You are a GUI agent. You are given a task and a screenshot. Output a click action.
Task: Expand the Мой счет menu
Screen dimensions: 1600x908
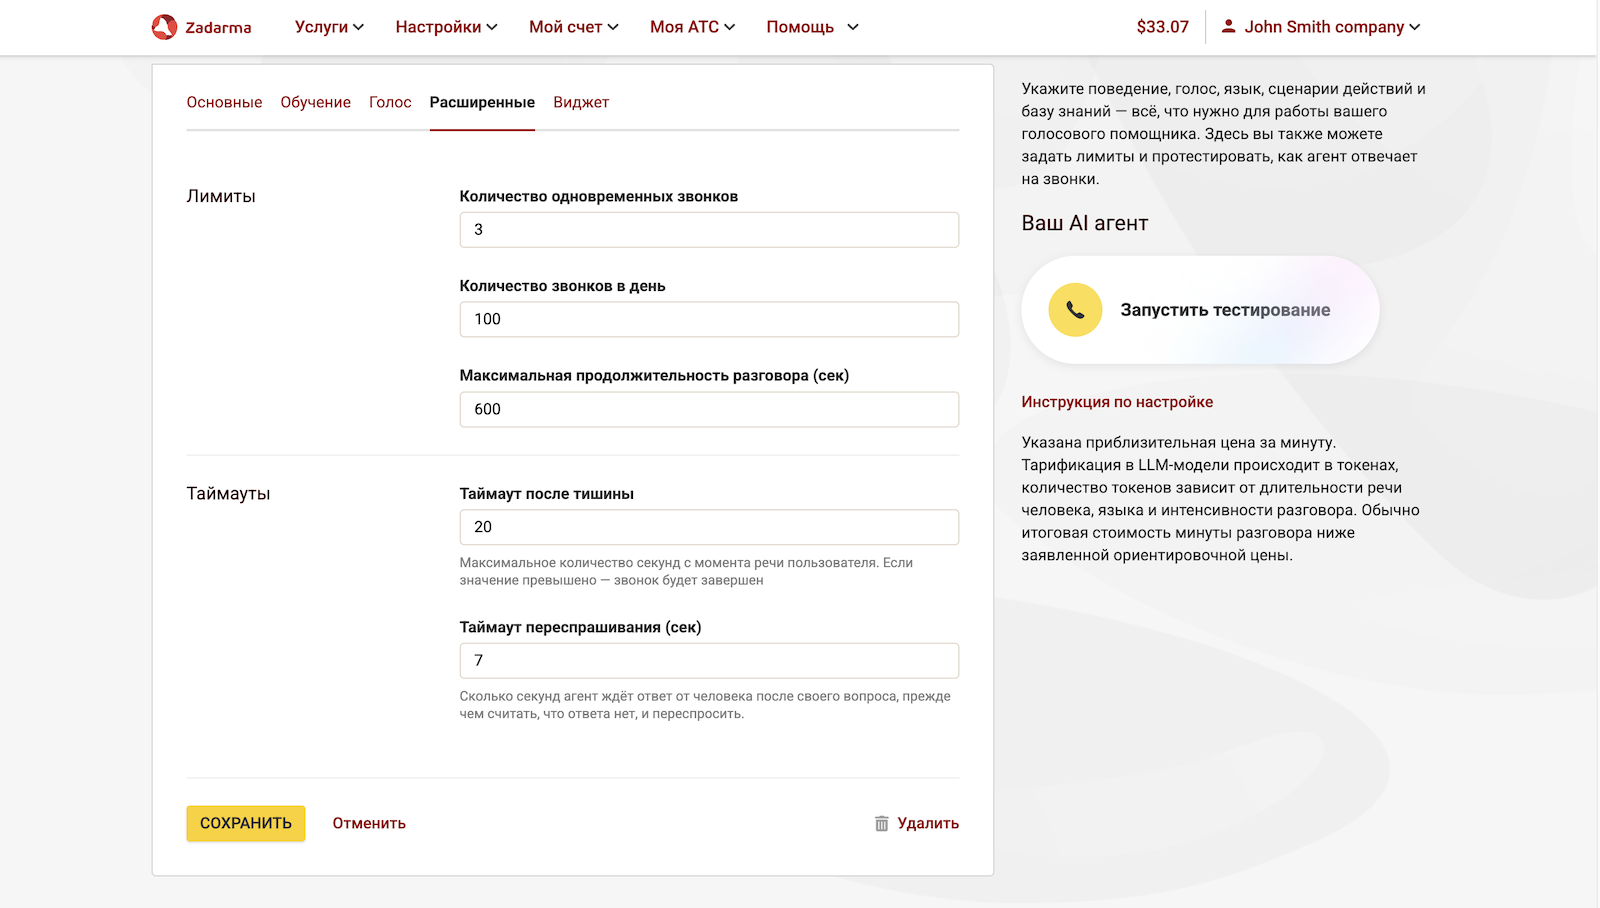[x=573, y=27]
